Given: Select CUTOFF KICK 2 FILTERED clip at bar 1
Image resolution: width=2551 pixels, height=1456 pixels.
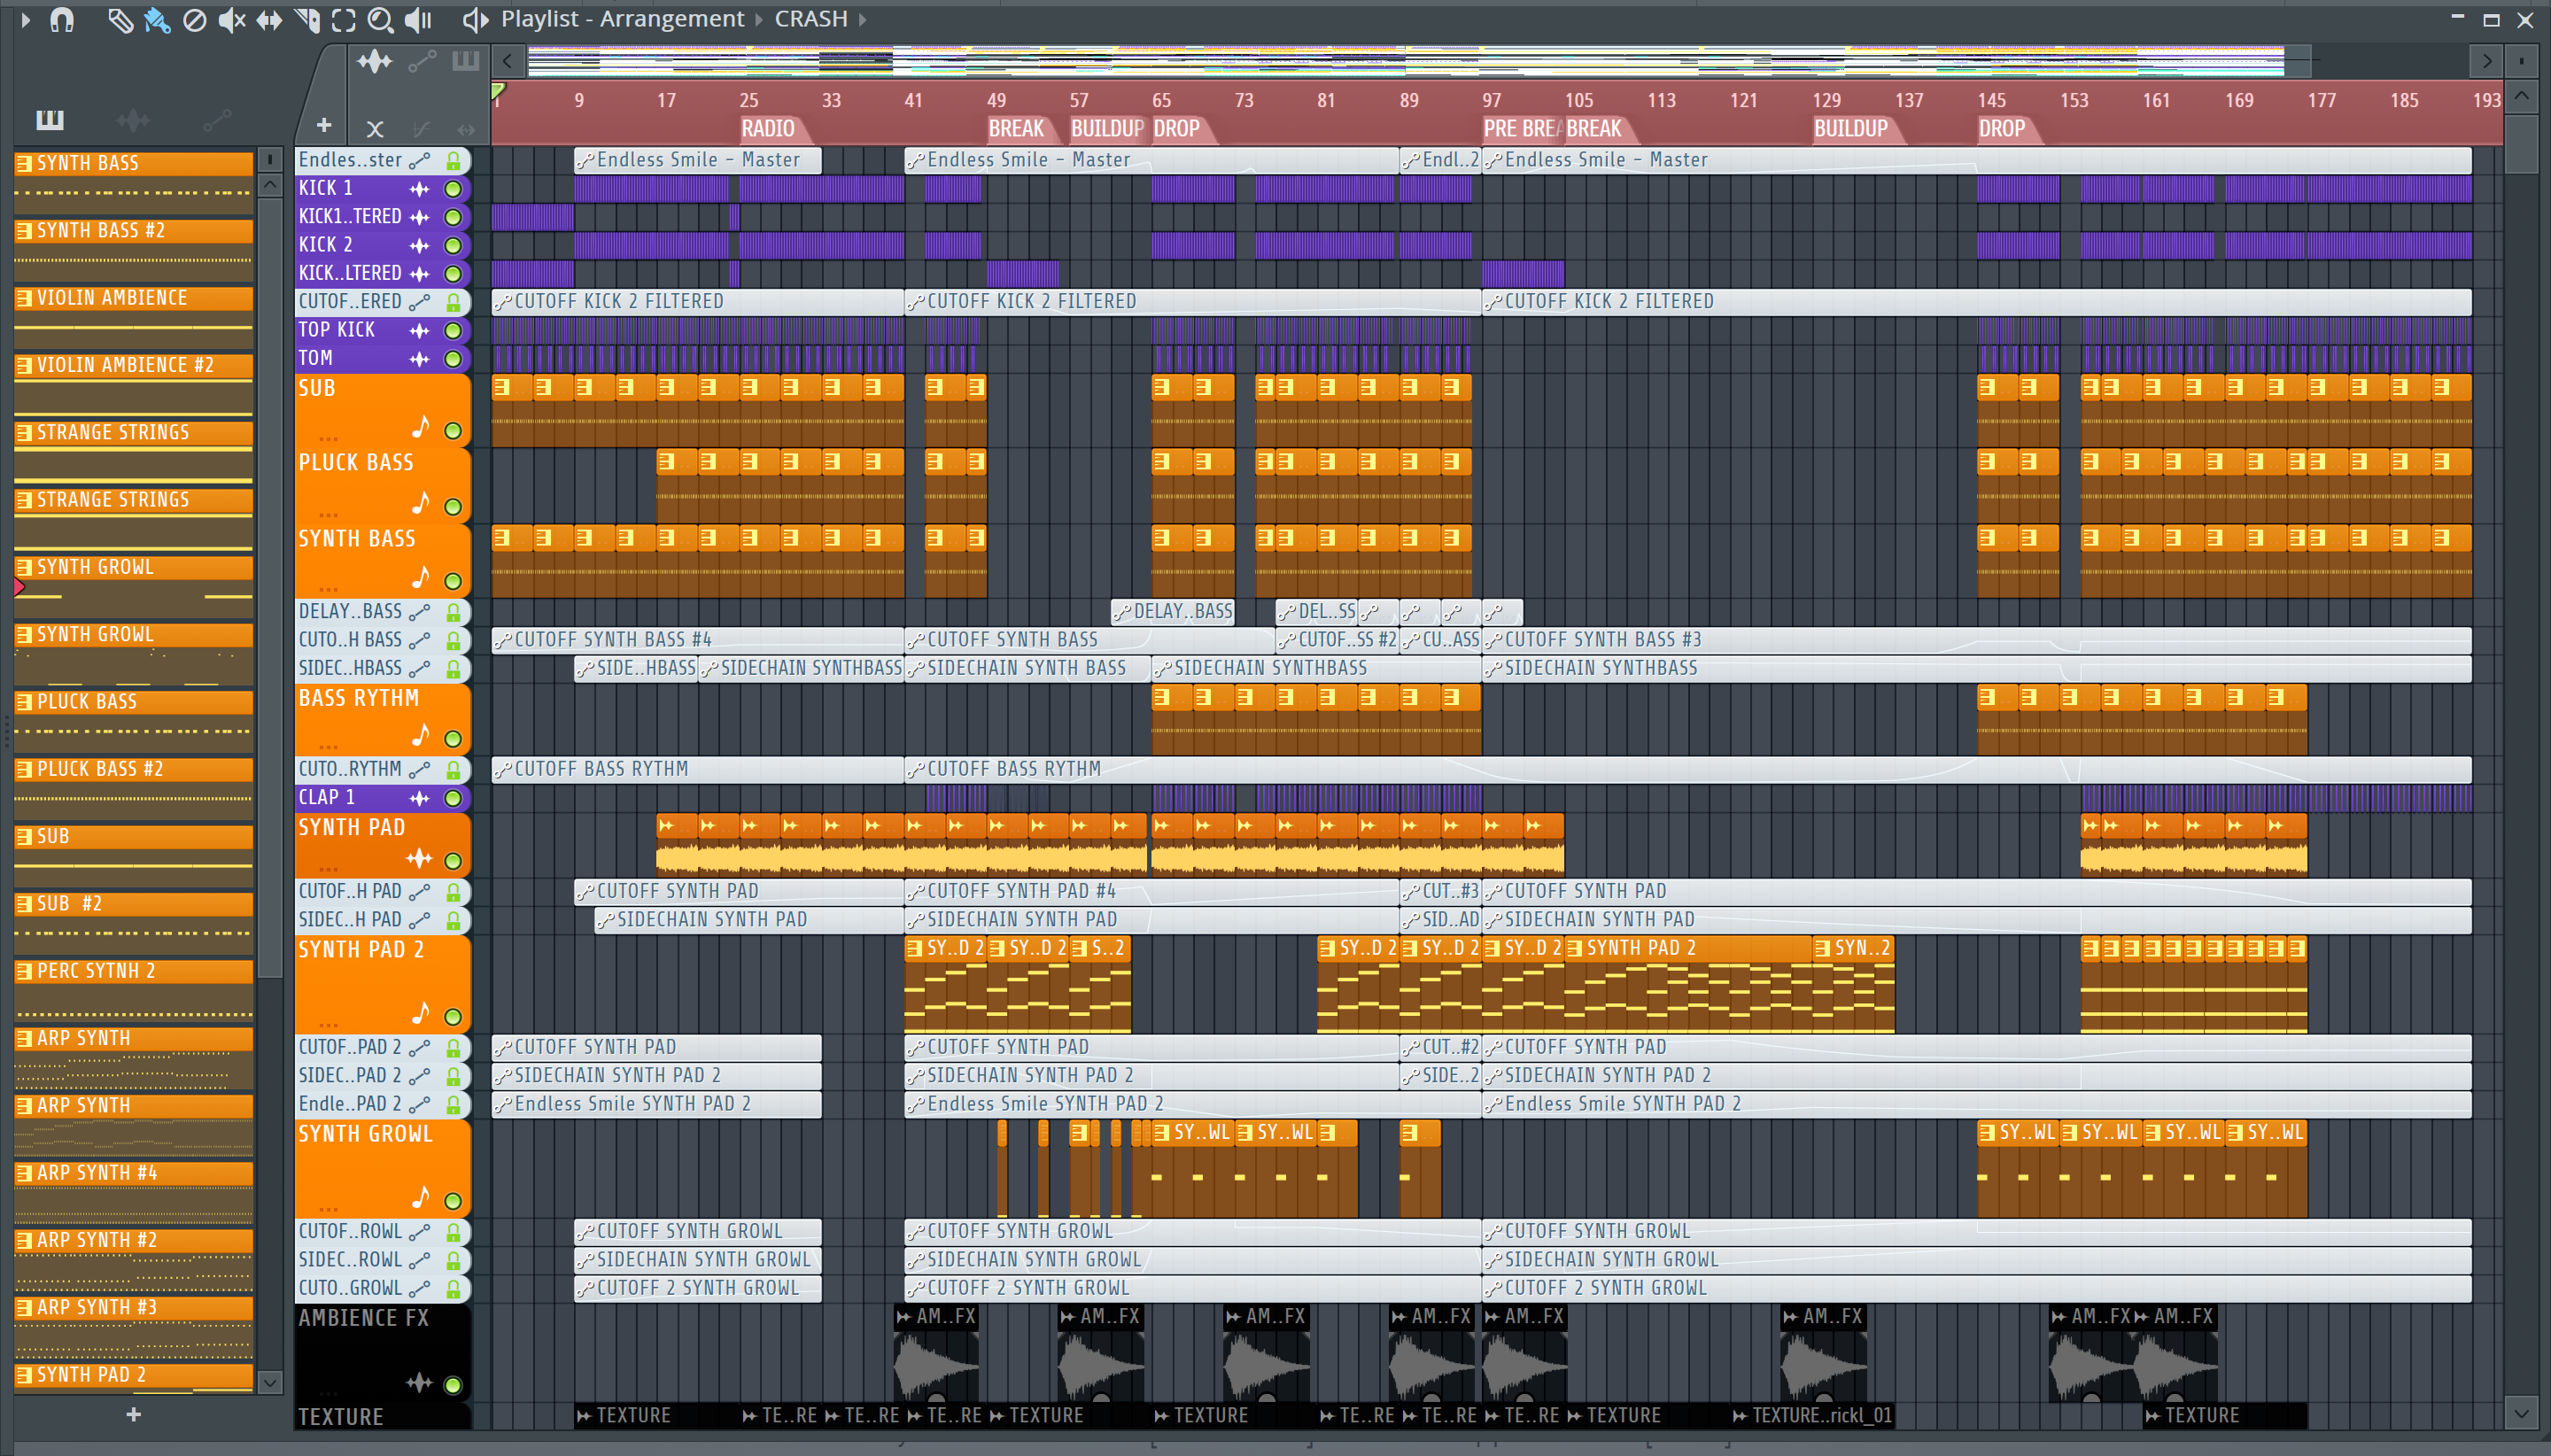Looking at the screenshot, I should coord(697,302).
